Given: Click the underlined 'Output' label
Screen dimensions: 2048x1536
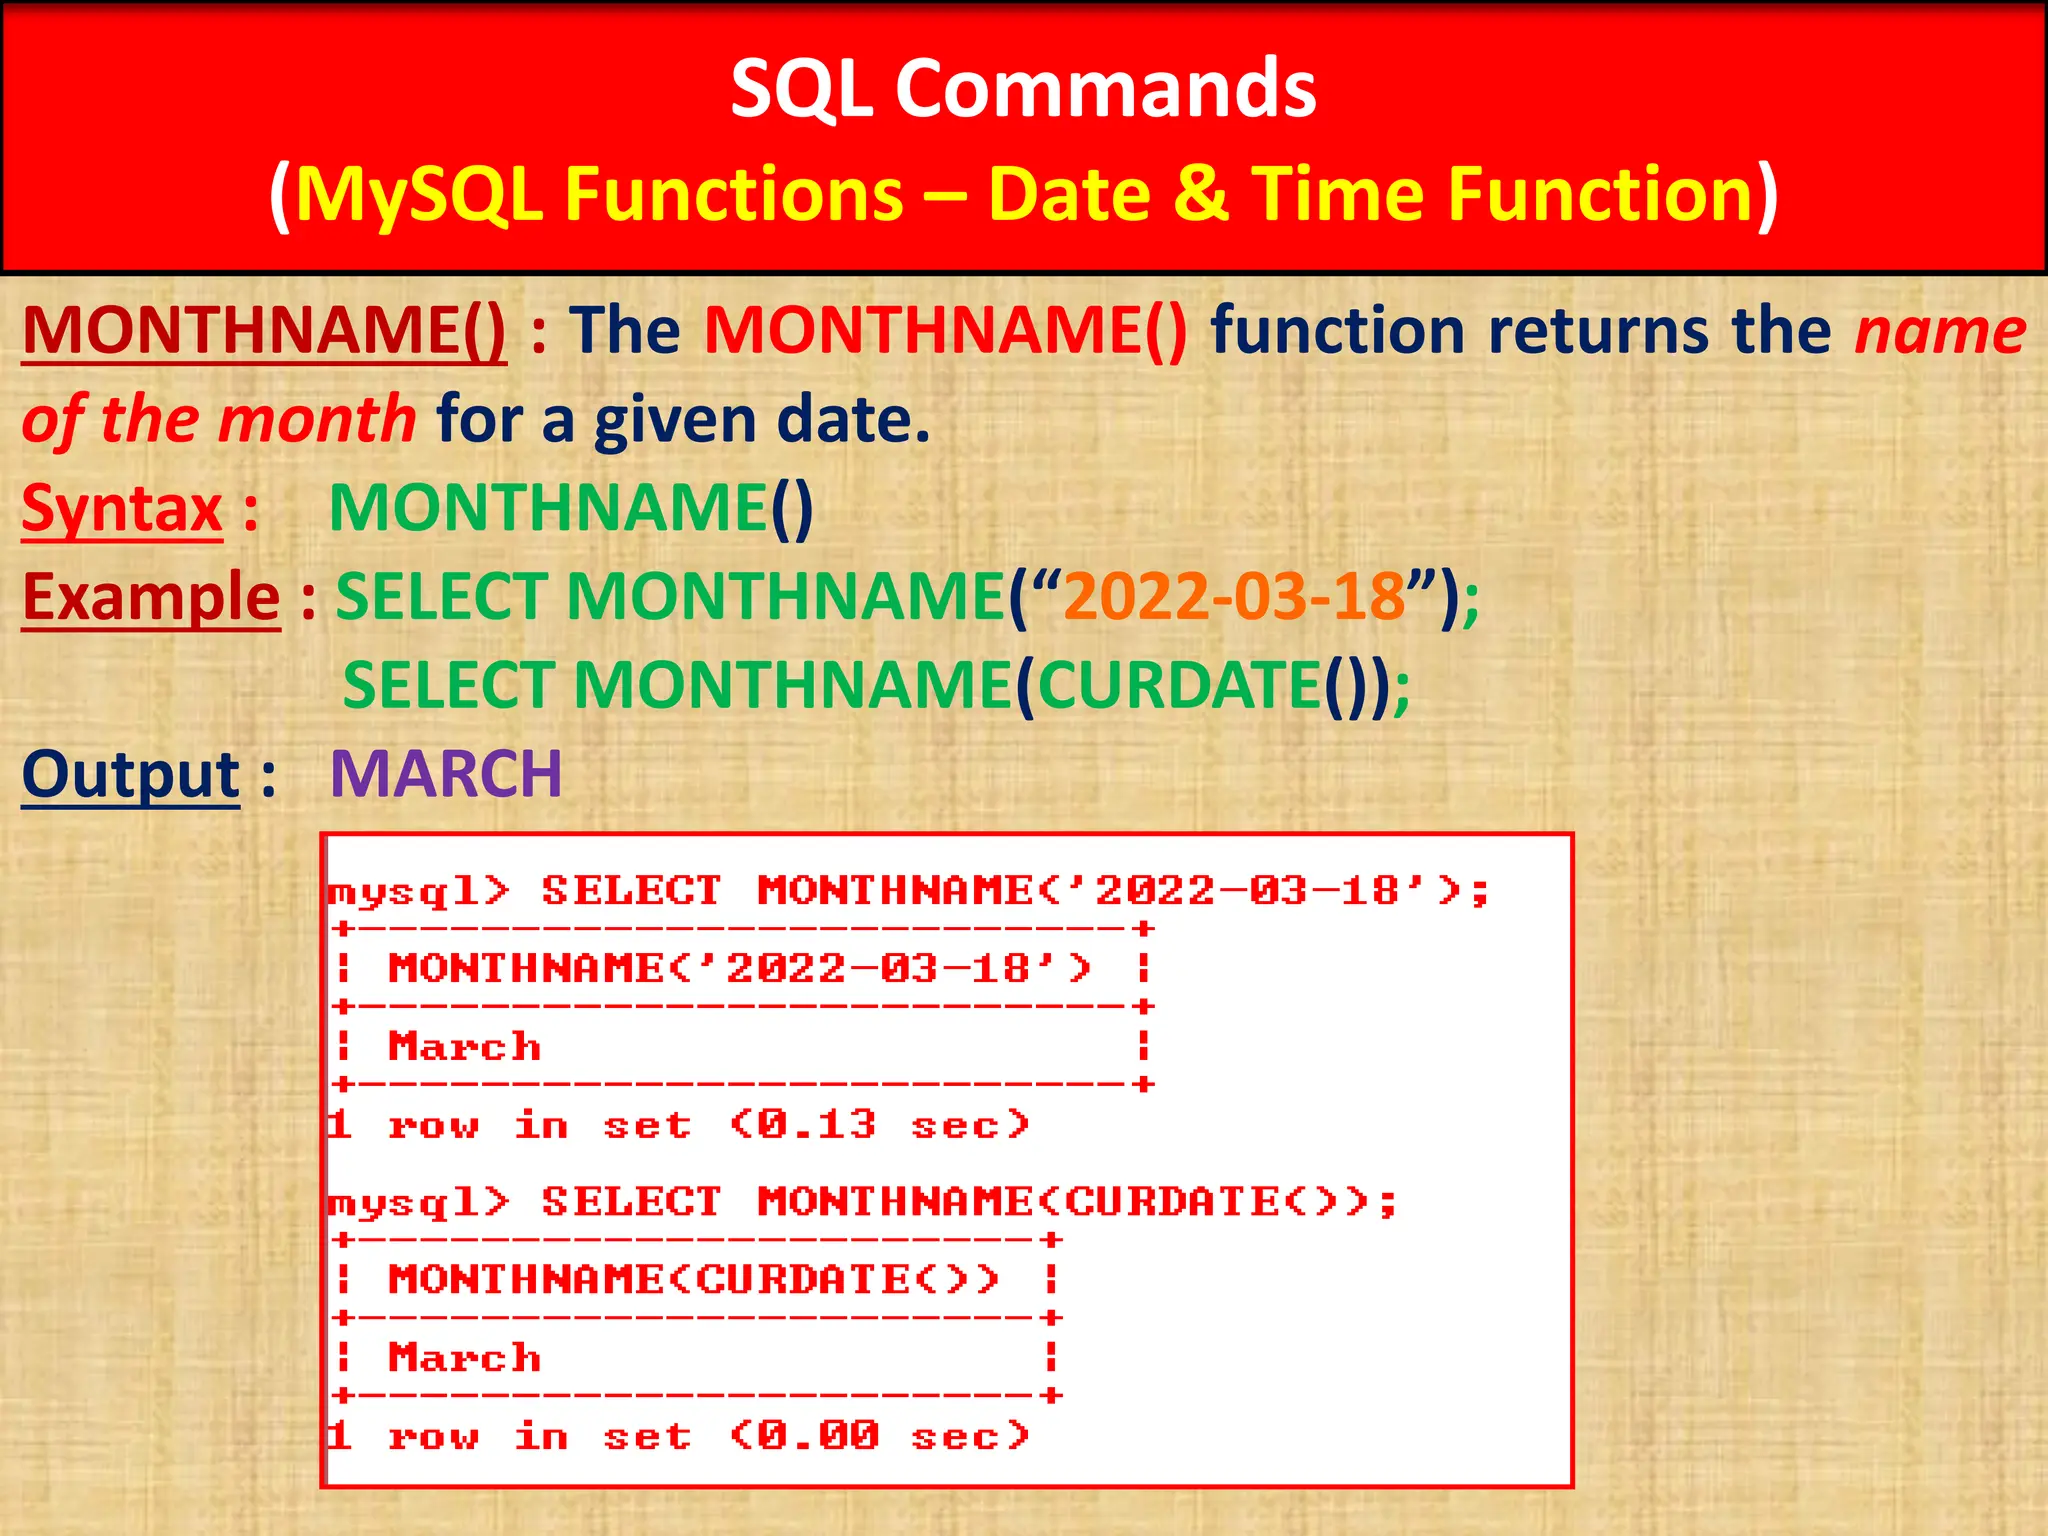Looking at the screenshot, I should 131,775.
